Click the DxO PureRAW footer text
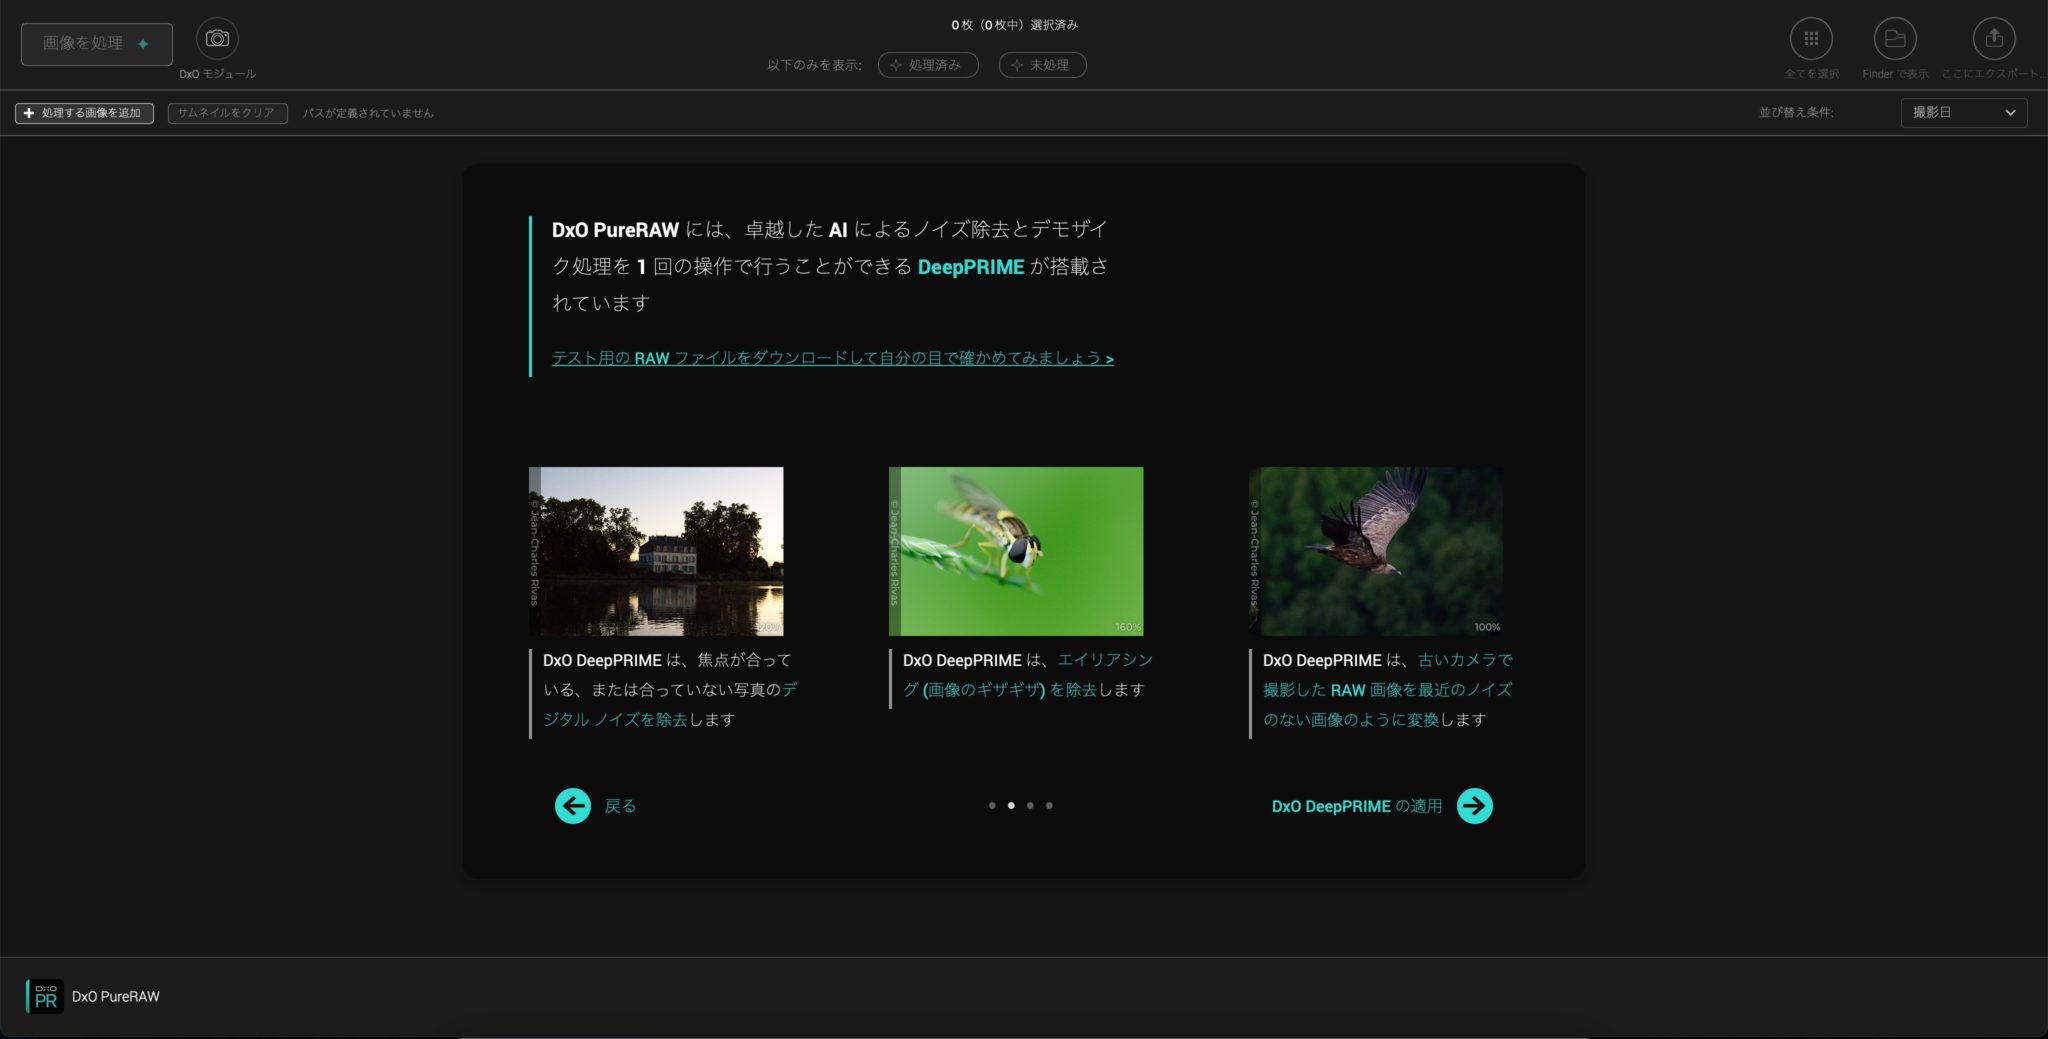2048x1039 pixels. 116,996
